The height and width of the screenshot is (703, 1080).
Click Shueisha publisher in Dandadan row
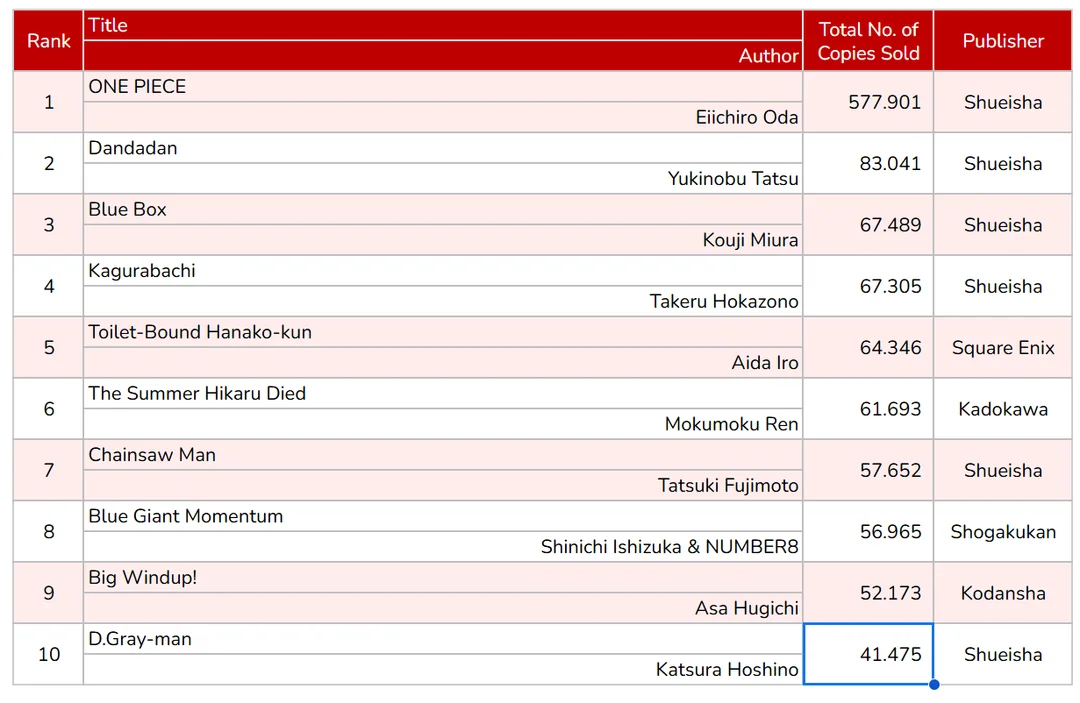pyautogui.click(x=1003, y=163)
